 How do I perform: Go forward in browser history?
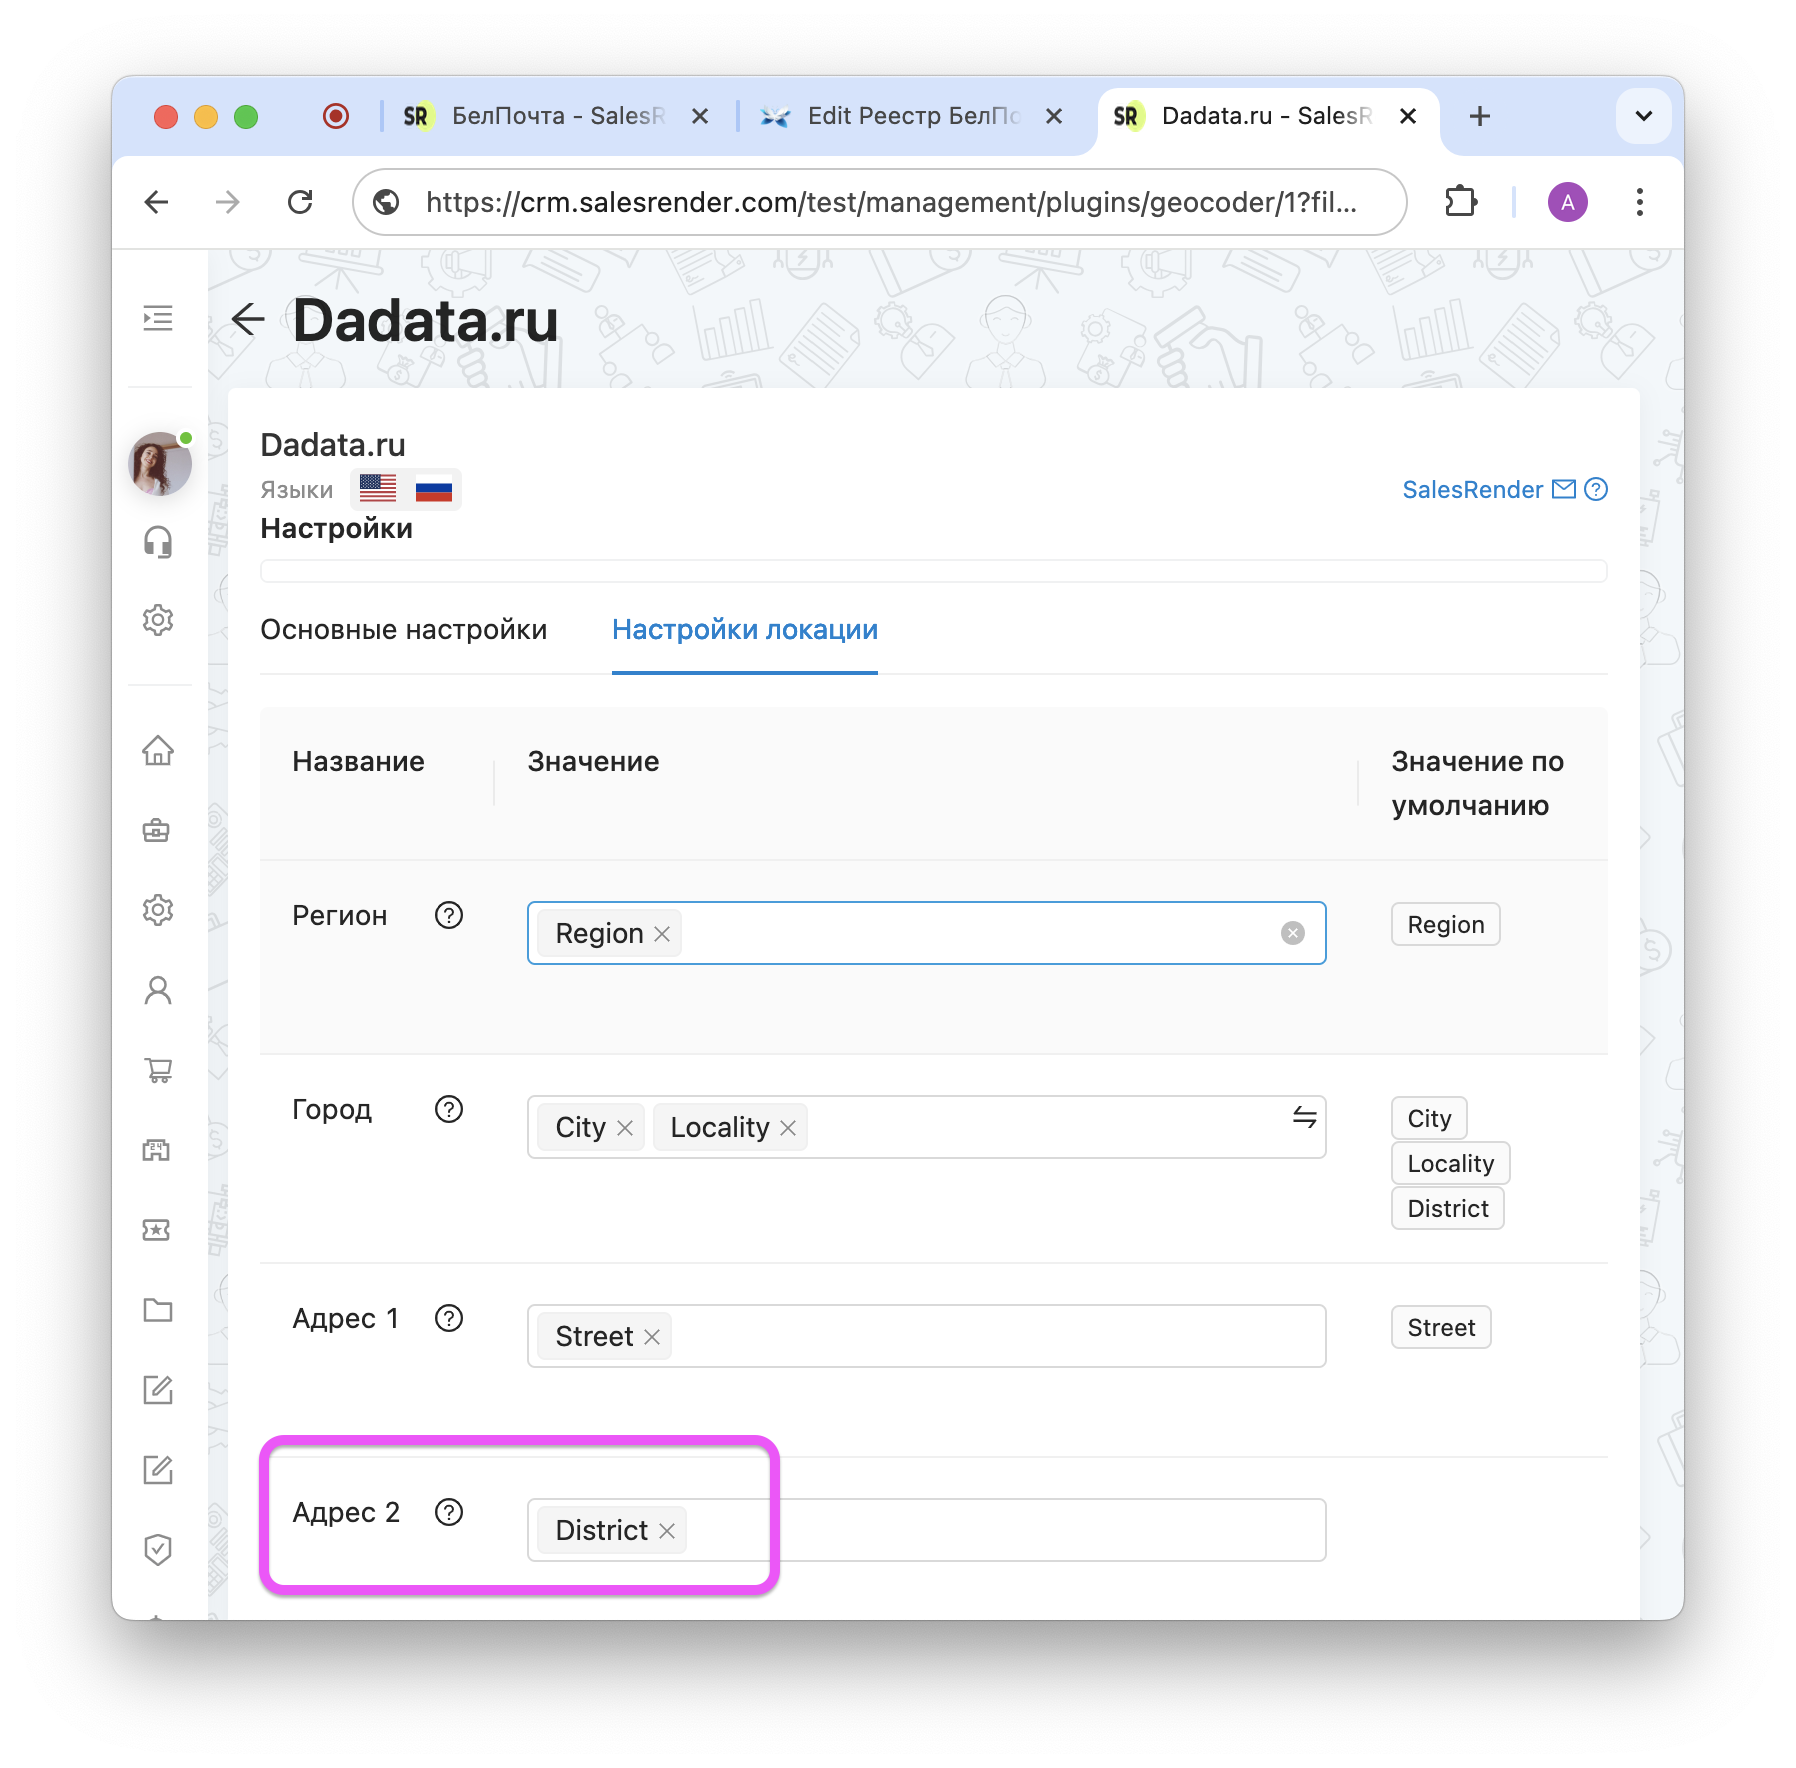(x=228, y=202)
